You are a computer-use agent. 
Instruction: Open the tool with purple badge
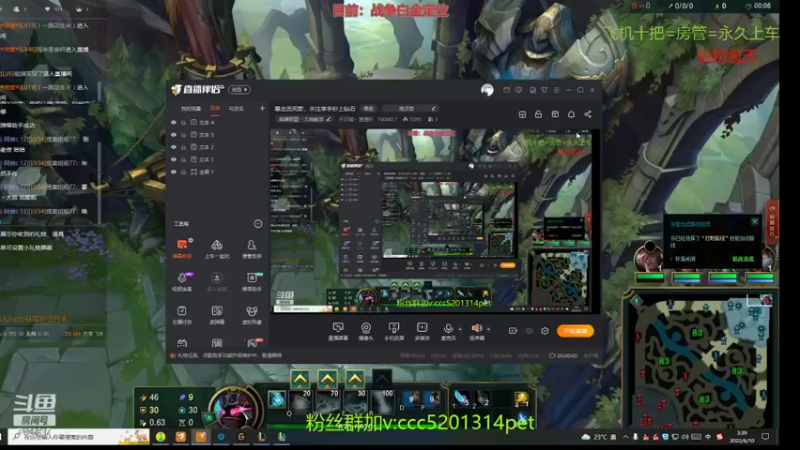point(182,281)
